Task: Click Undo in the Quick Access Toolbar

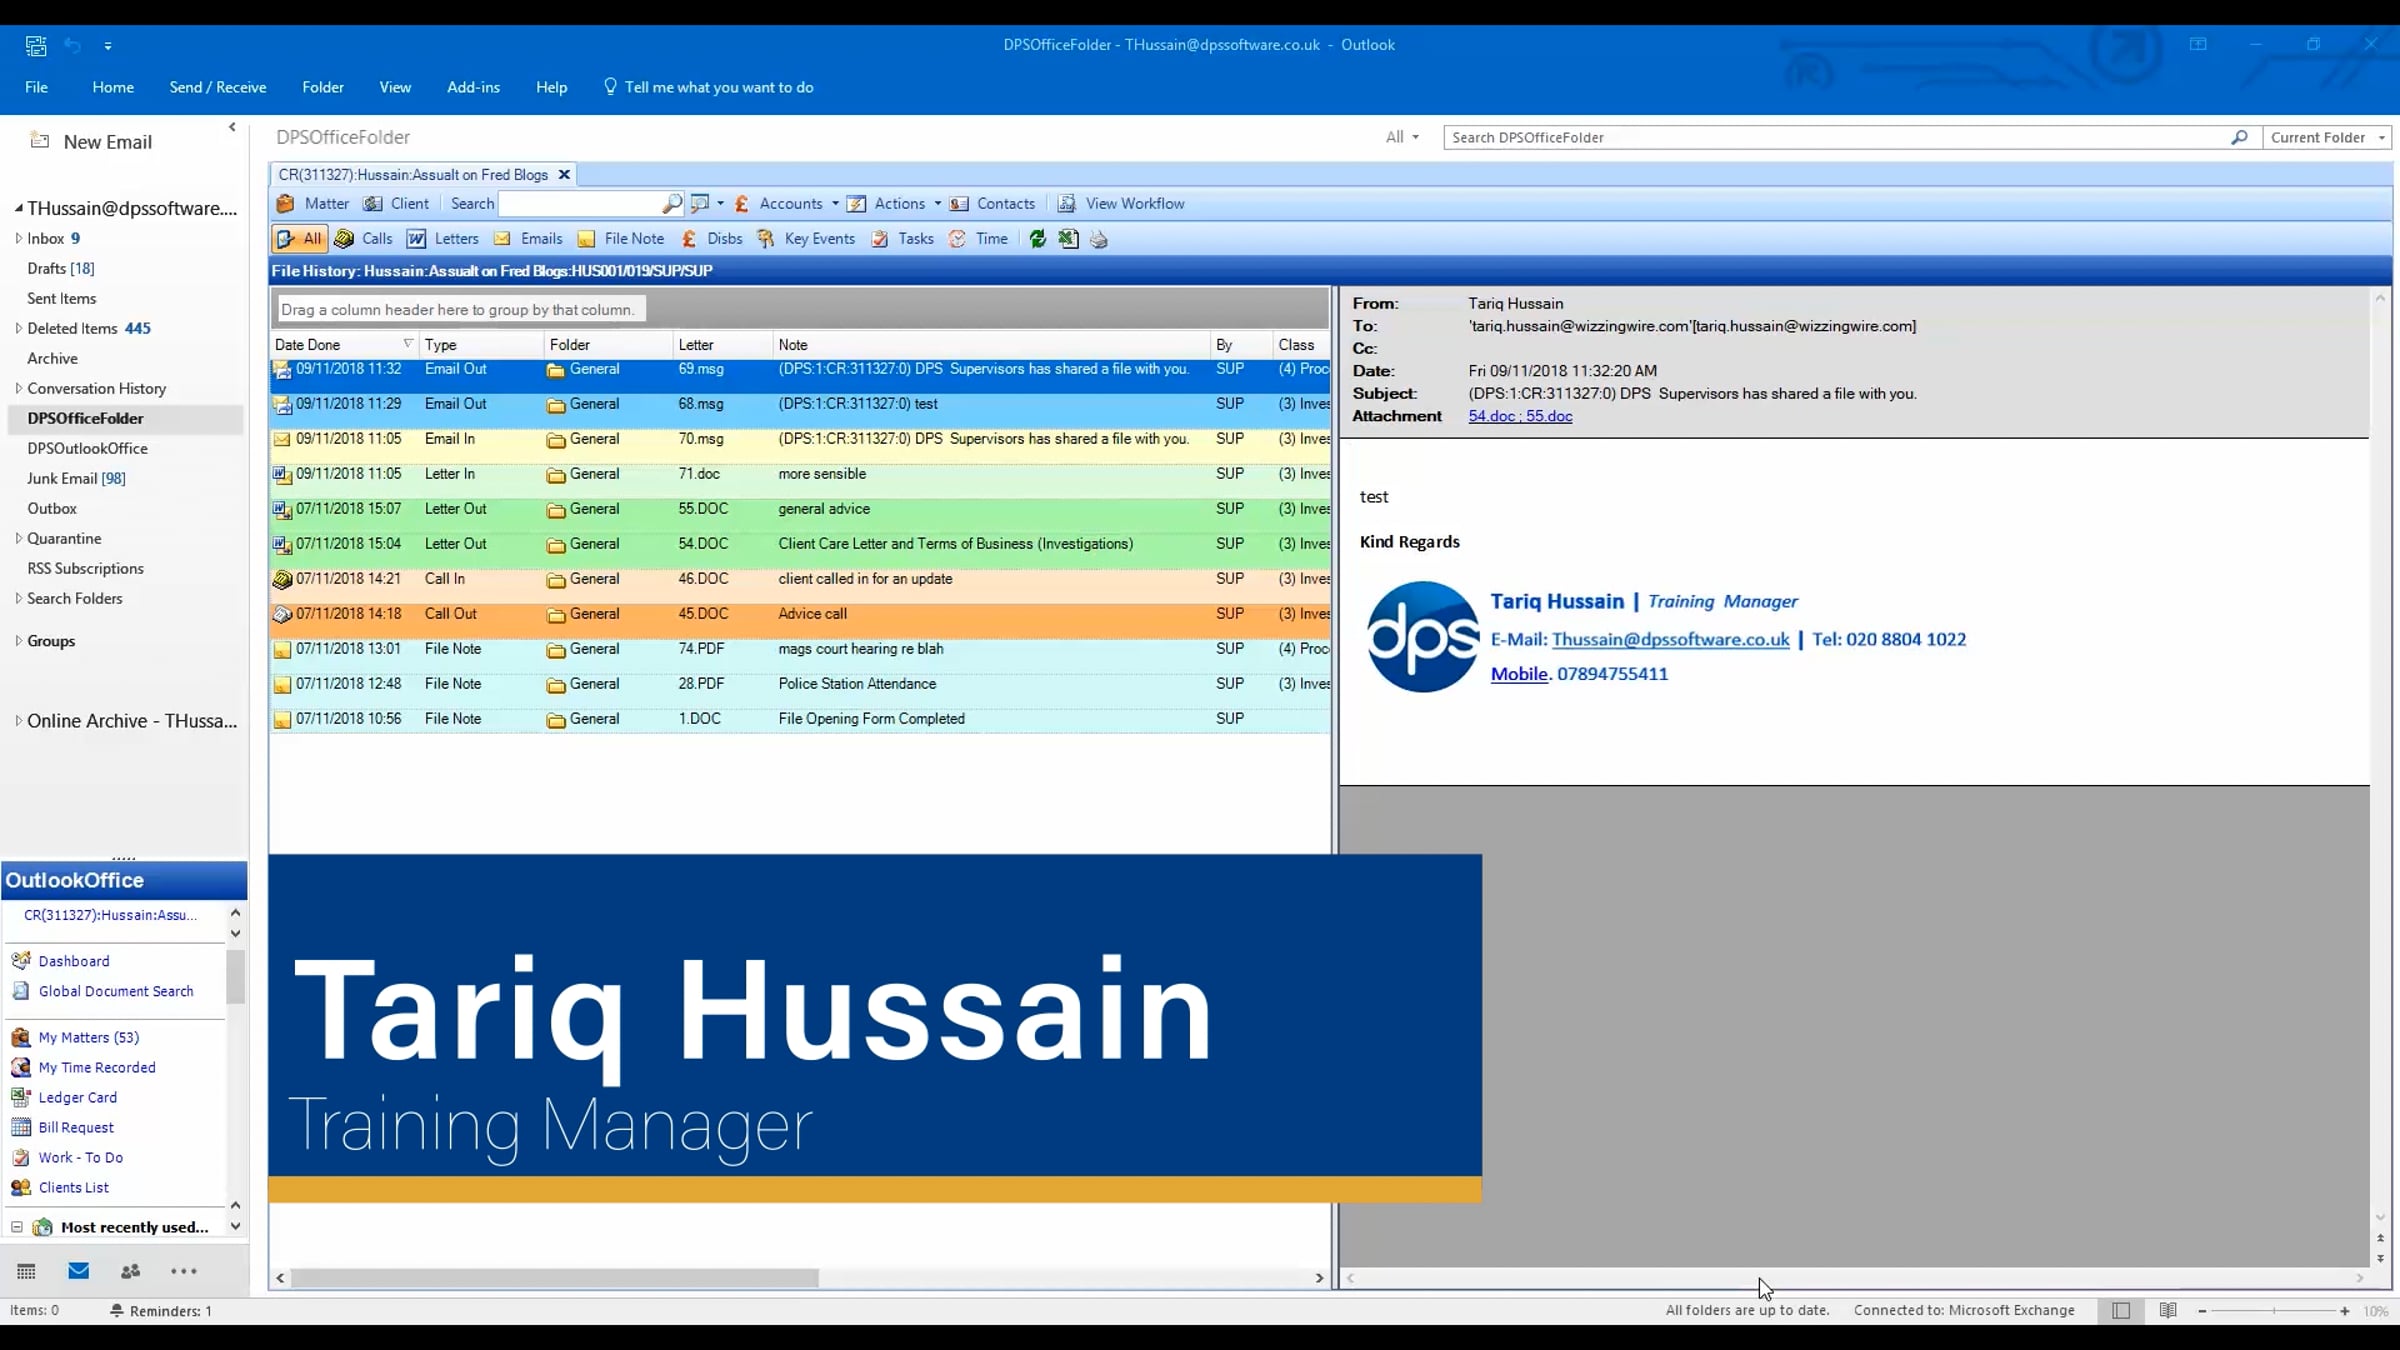Action: click(x=72, y=45)
